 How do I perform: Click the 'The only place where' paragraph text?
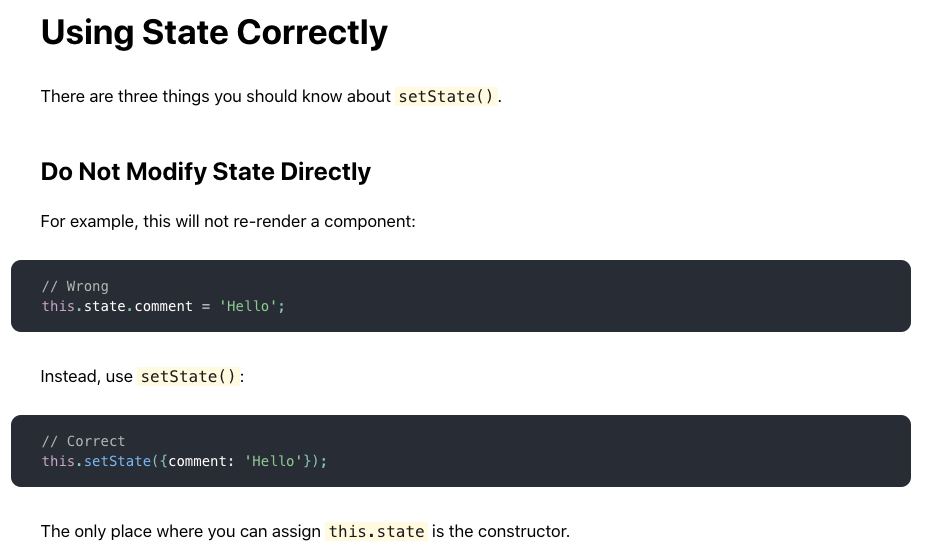coord(305,531)
